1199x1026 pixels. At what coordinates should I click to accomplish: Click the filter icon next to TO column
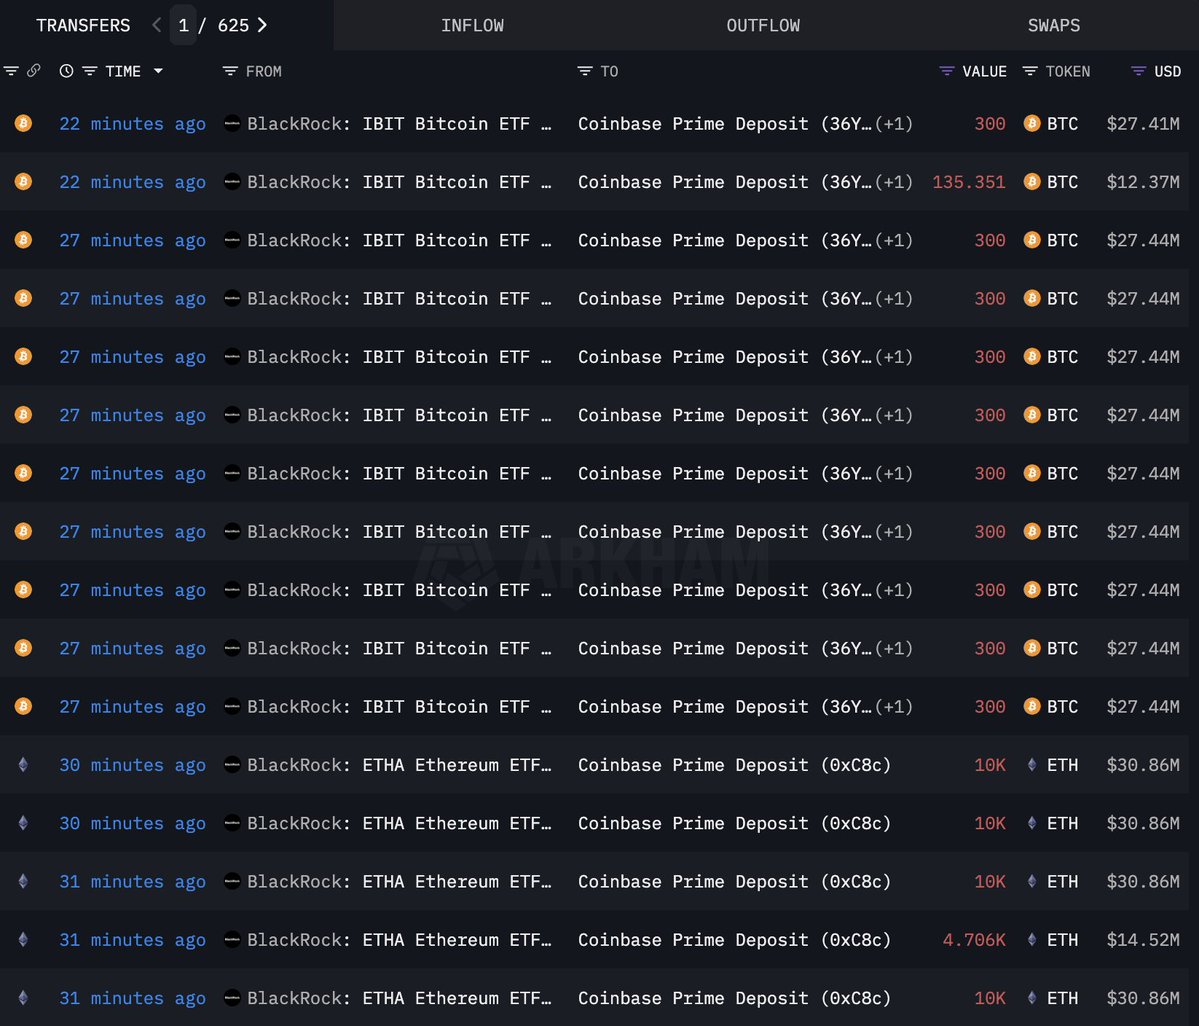coord(584,71)
